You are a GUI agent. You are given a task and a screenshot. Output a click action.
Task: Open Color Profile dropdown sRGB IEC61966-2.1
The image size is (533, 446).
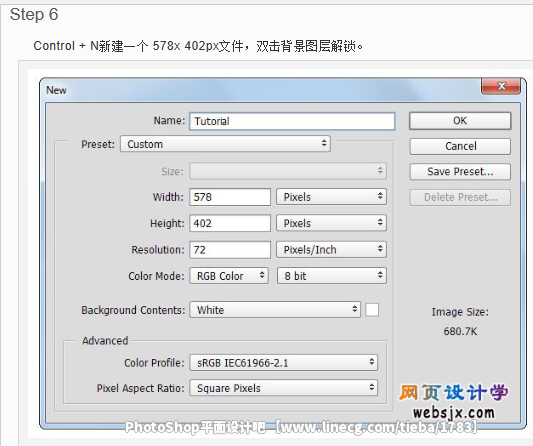tap(283, 363)
